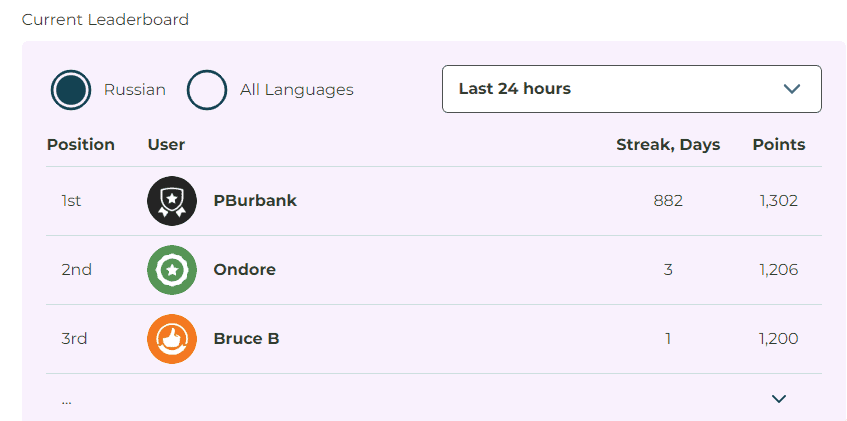The image size is (847, 421).
Task: Click the User column header
Action: point(166,145)
